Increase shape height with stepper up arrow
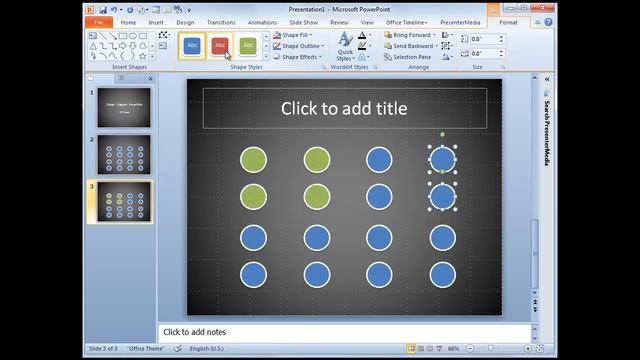 (501, 37)
